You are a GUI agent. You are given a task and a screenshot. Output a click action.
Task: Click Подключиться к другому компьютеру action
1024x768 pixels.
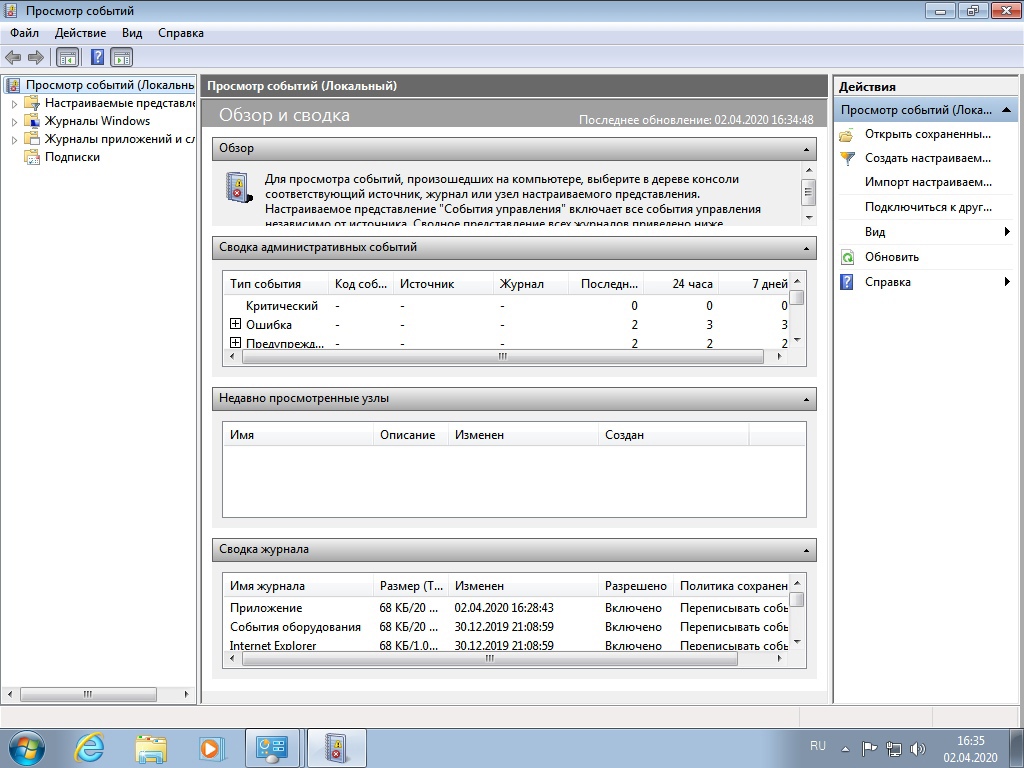pos(927,207)
